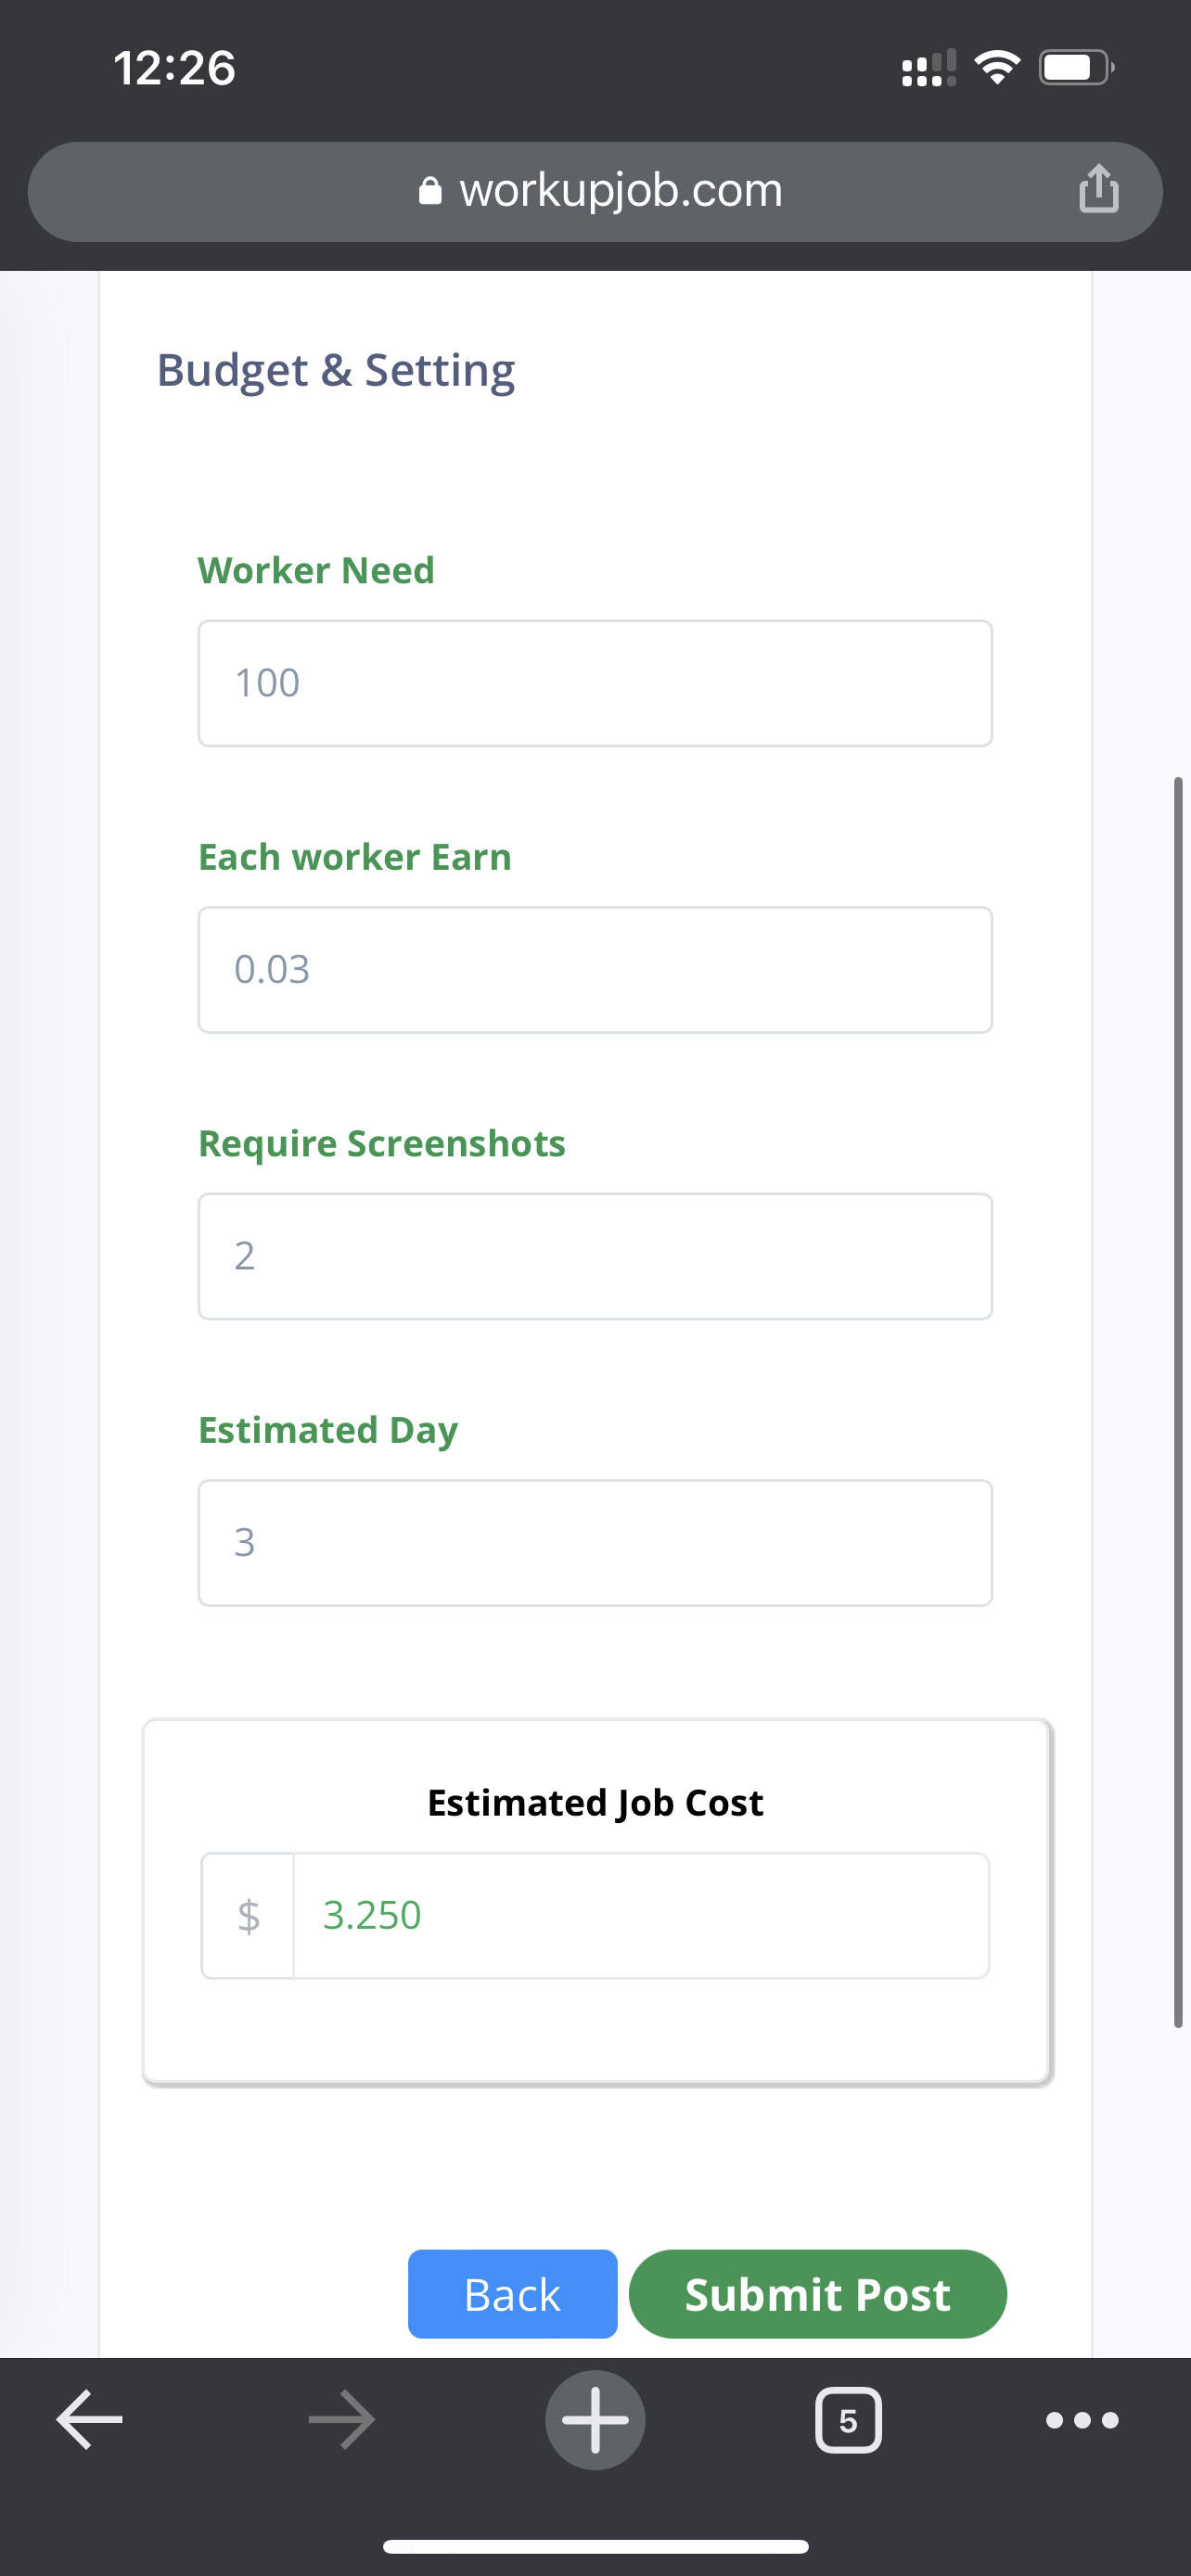The width and height of the screenshot is (1191, 2576).
Task: Click the blue Back button
Action: click(512, 2293)
